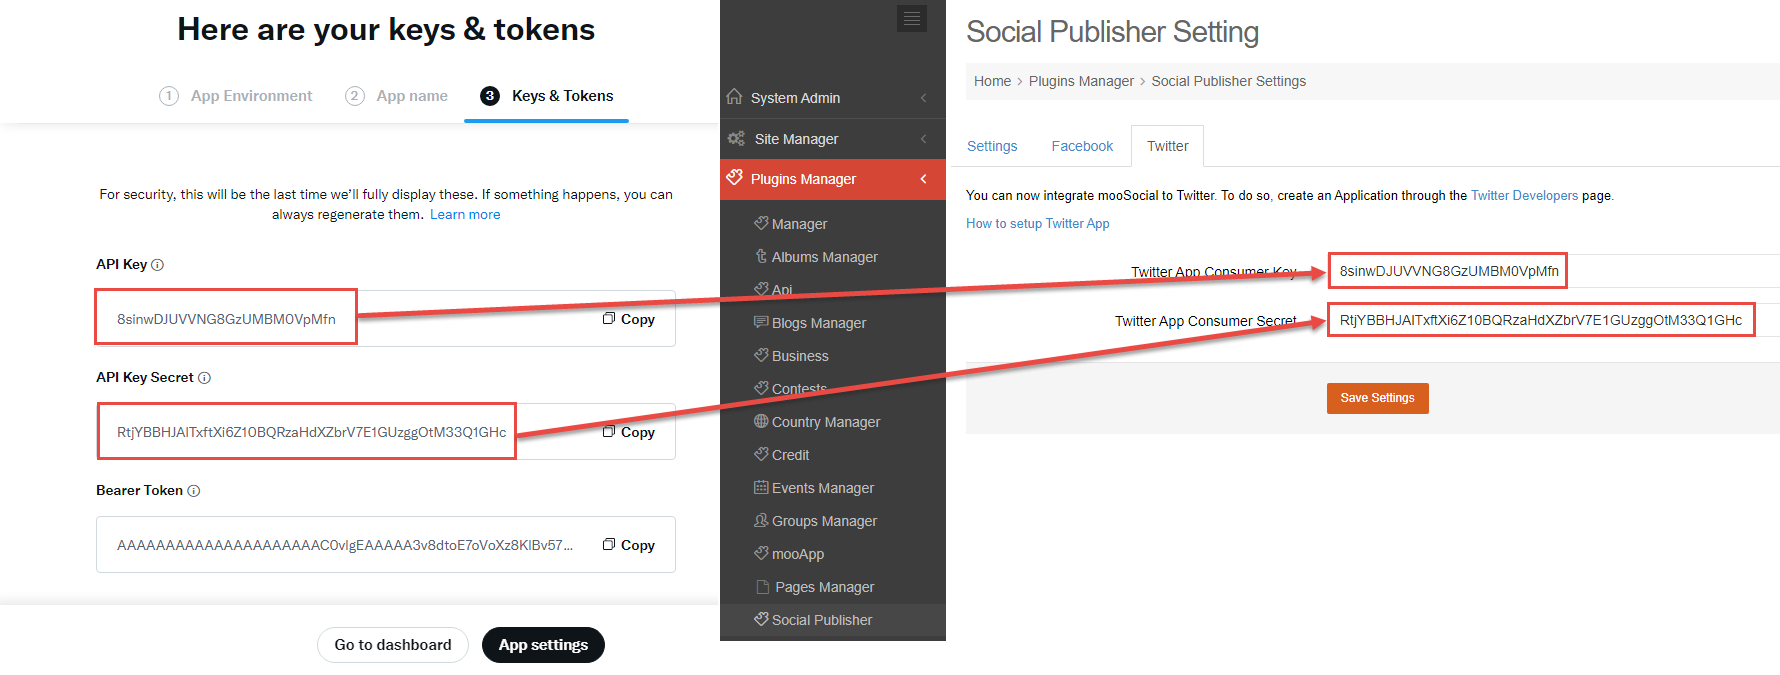Click Home in the breadcrumb
The image size is (1780, 675).
992,81
